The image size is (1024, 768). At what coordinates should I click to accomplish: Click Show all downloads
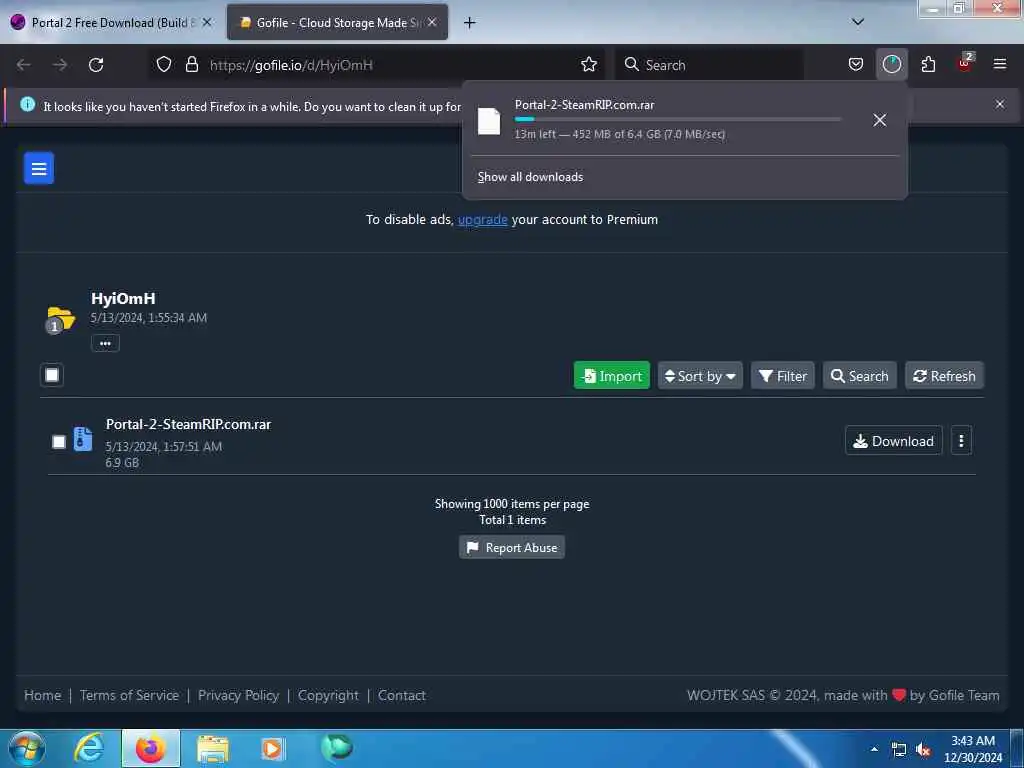[x=530, y=177]
